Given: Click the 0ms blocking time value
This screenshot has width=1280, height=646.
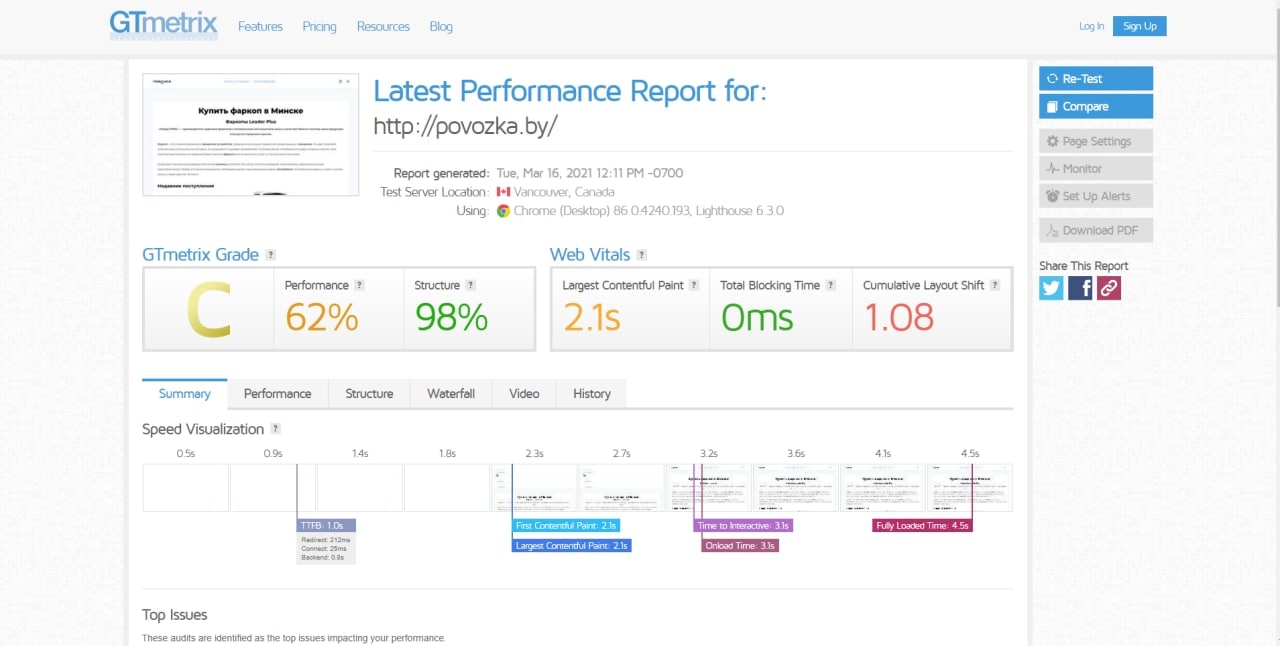Looking at the screenshot, I should (x=757, y=318).
